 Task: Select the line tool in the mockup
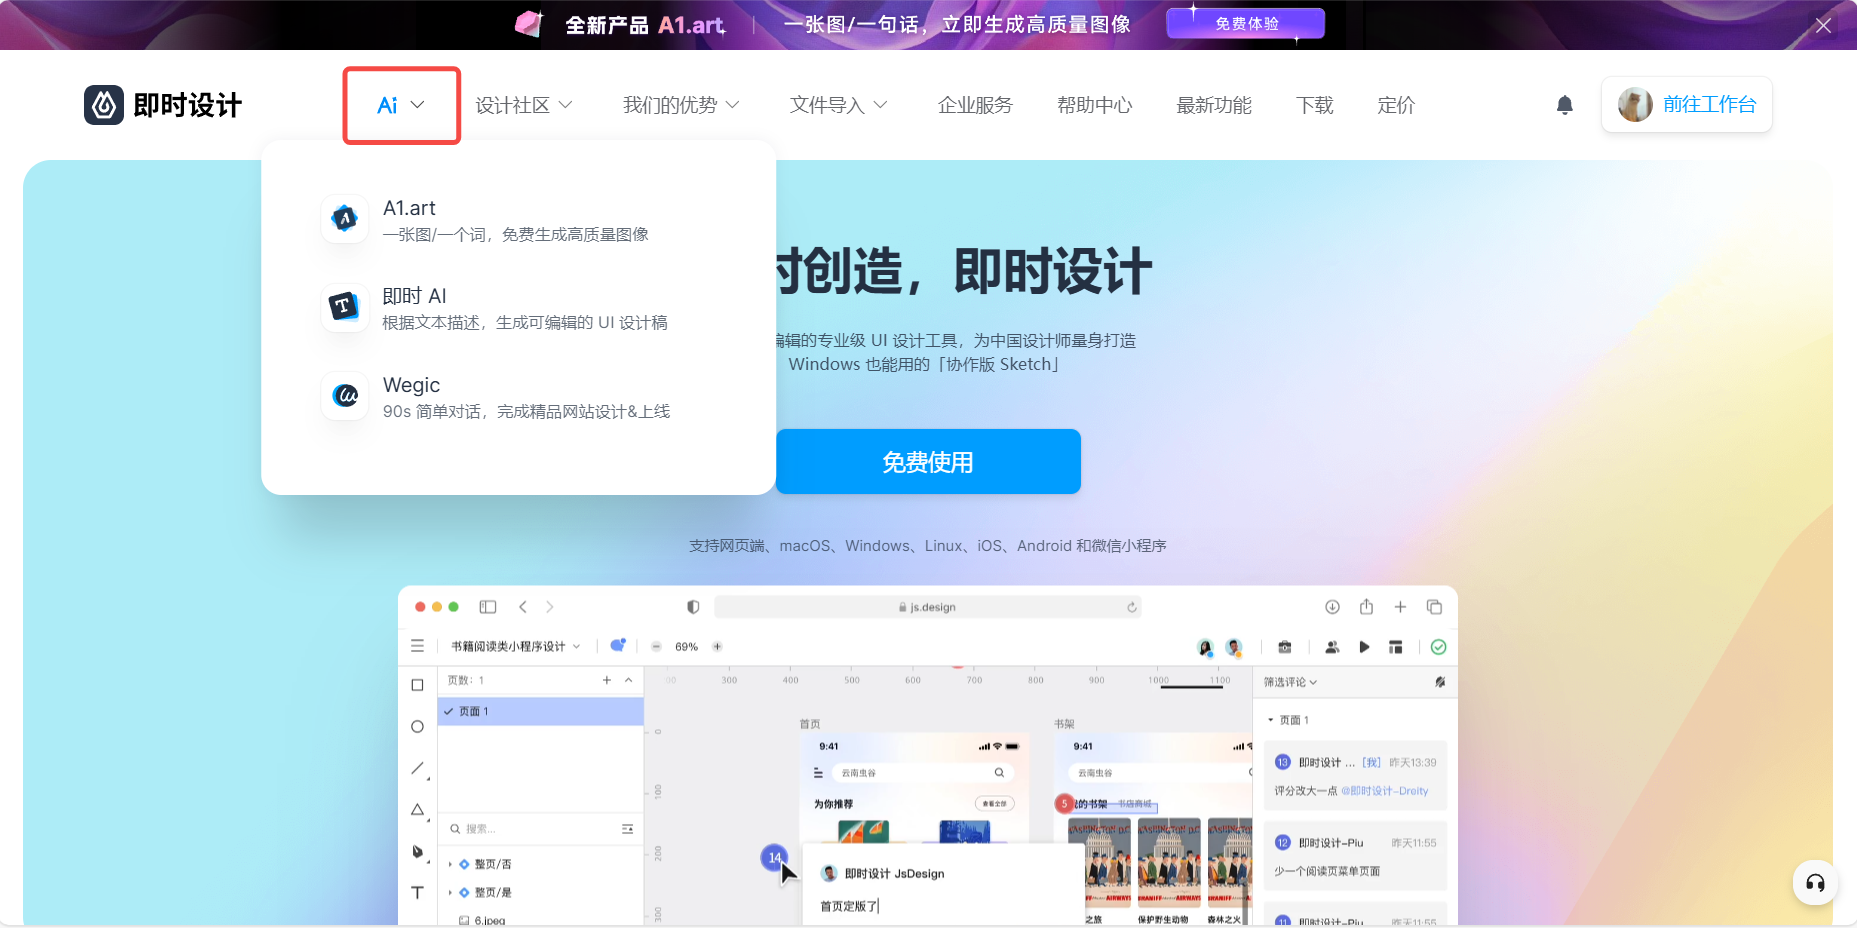tap(418, 768)
